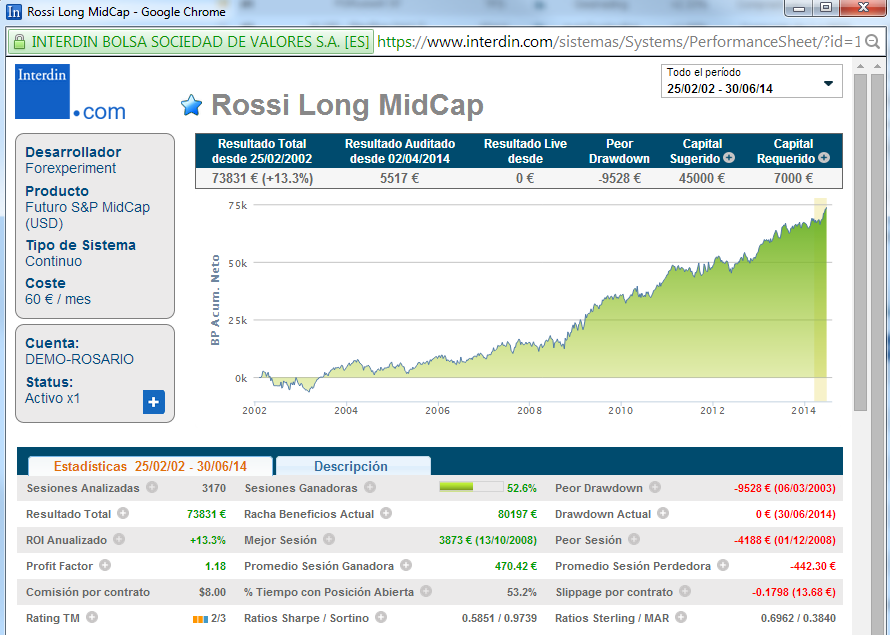
Task: Click the info icon beside Promedio Sesión Perdedora
Action: (723, 565)
